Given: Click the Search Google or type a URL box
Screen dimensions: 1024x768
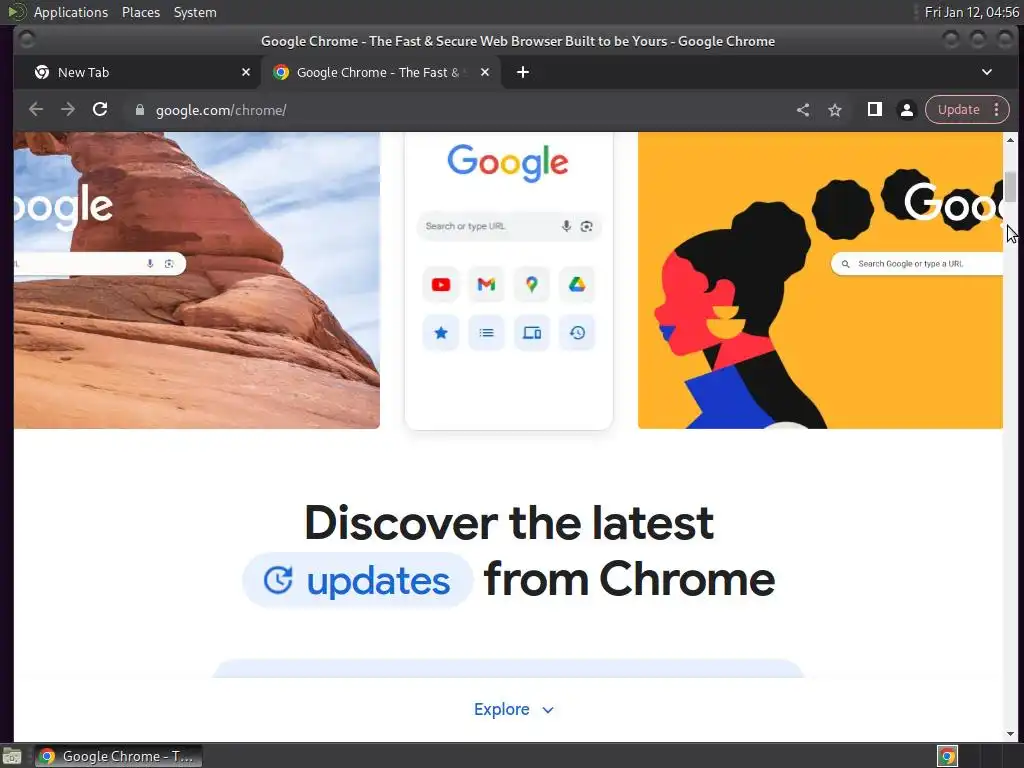Looking at the screenshot, I should click(917, 264).
